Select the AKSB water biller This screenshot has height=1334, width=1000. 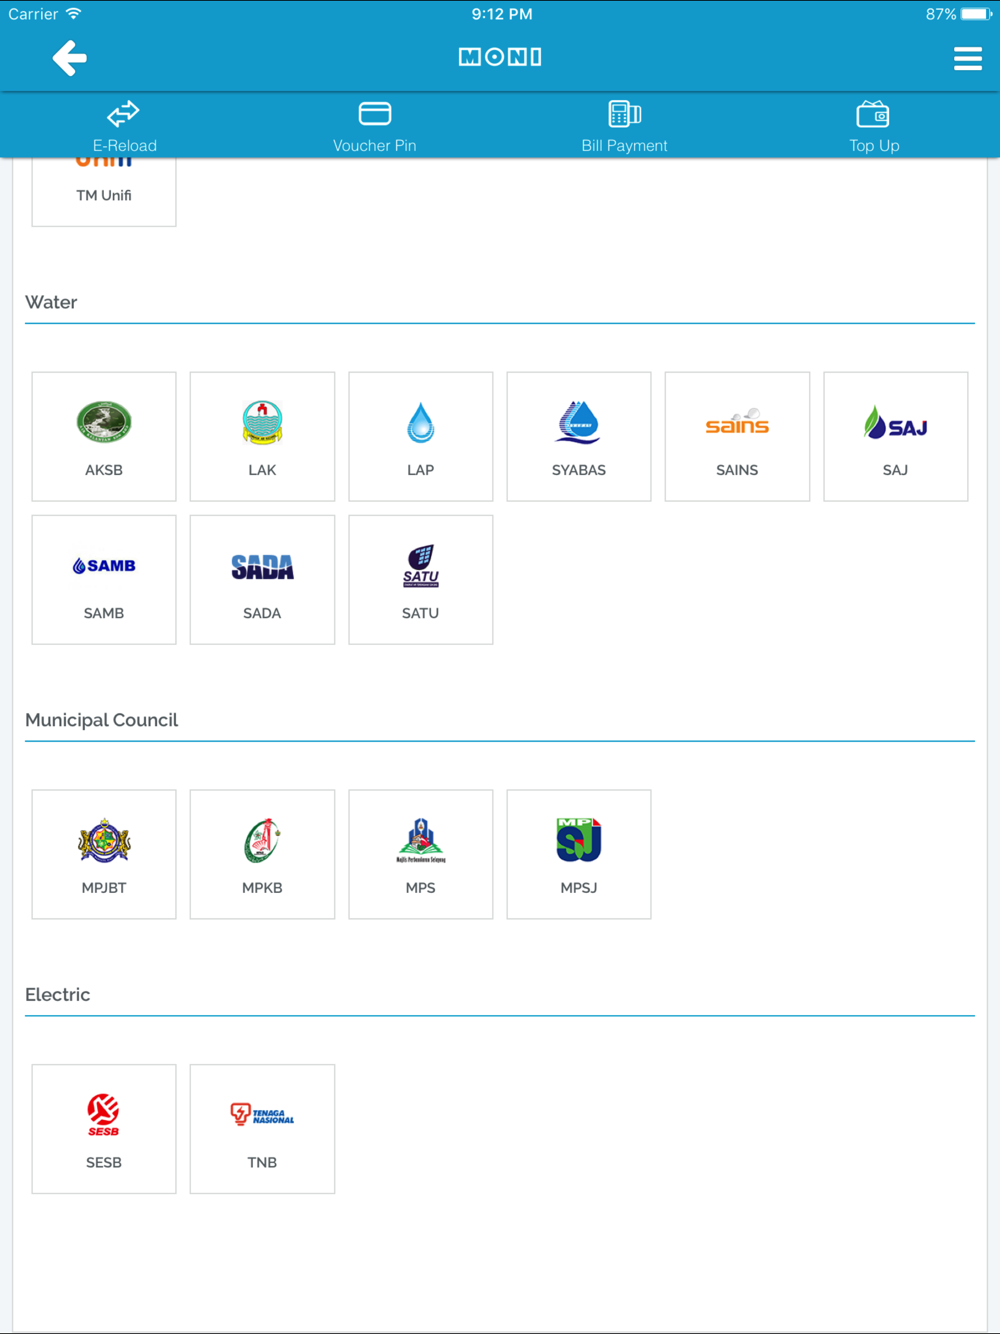click(x=104, y=436)
